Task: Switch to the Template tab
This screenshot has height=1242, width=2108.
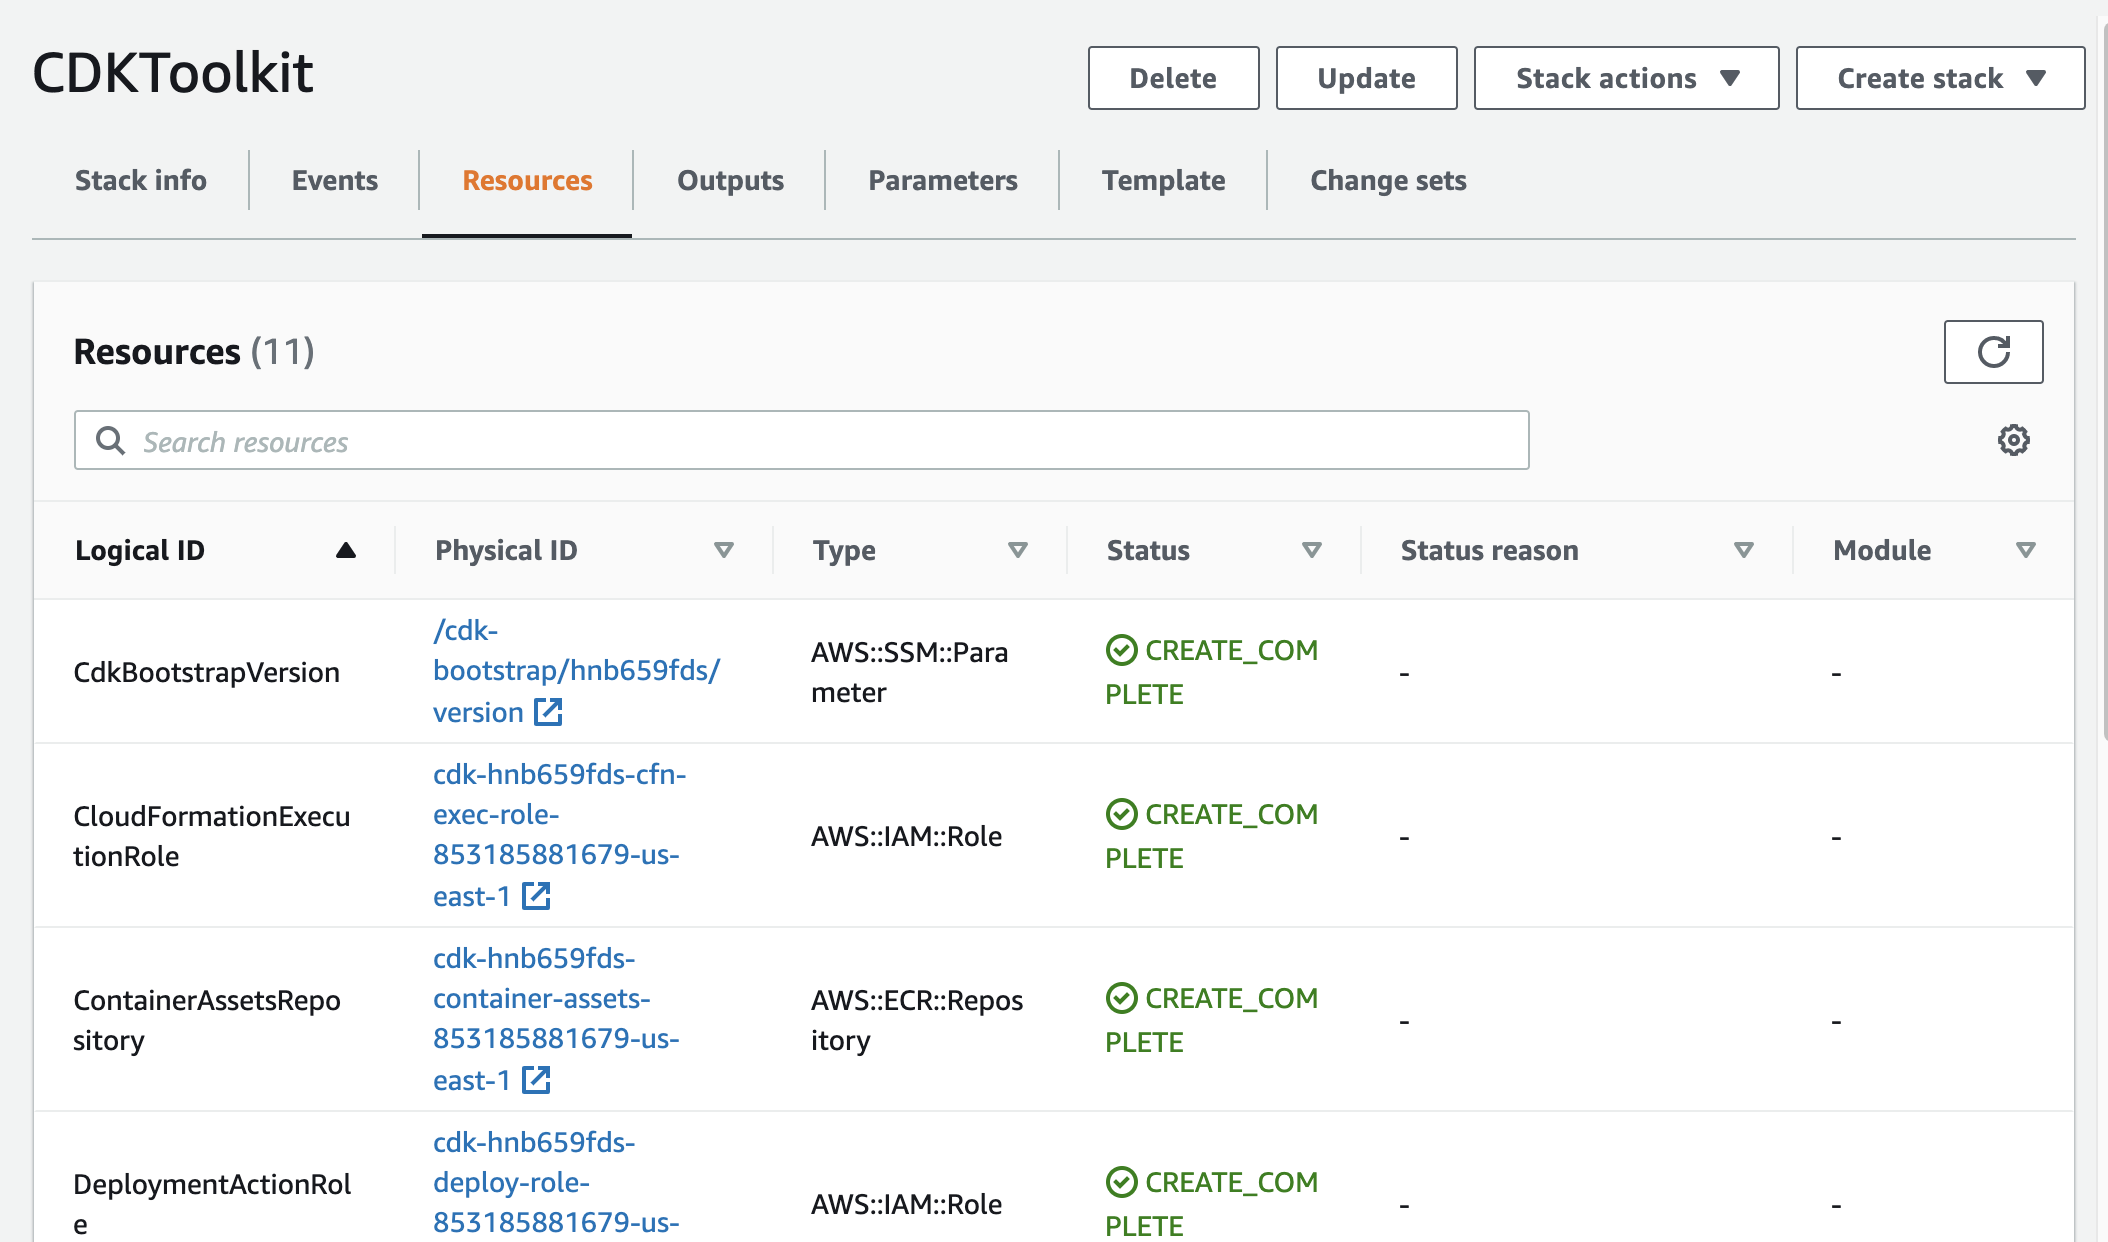Action: tap(1163, 181)
